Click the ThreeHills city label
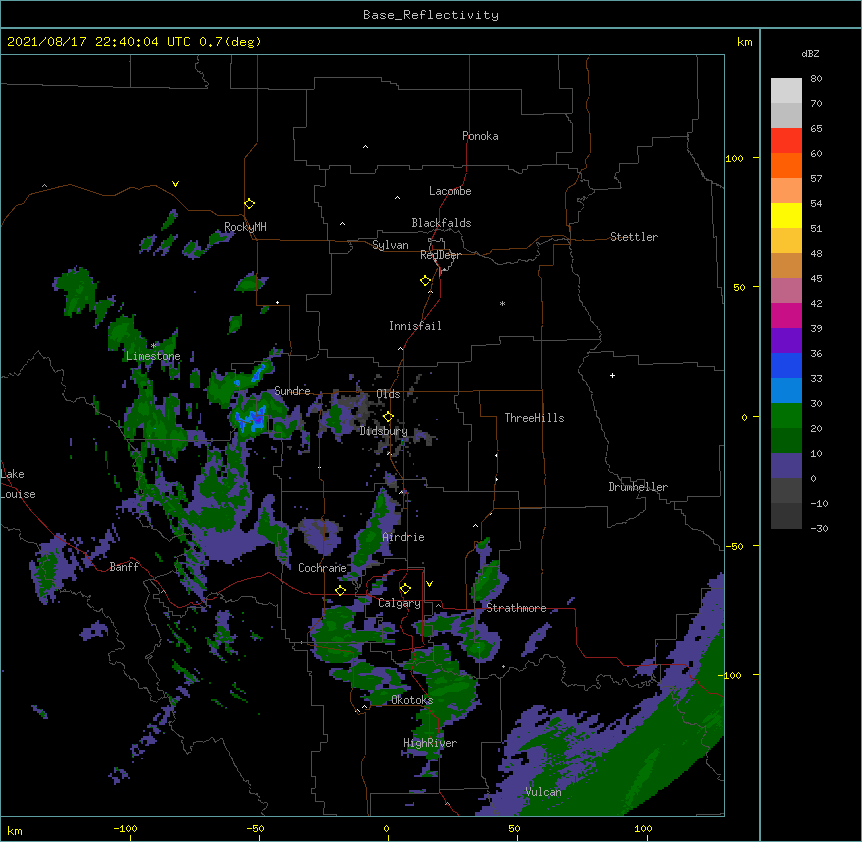This screenshot has height=842, width=862. click(x=534, y=418)
